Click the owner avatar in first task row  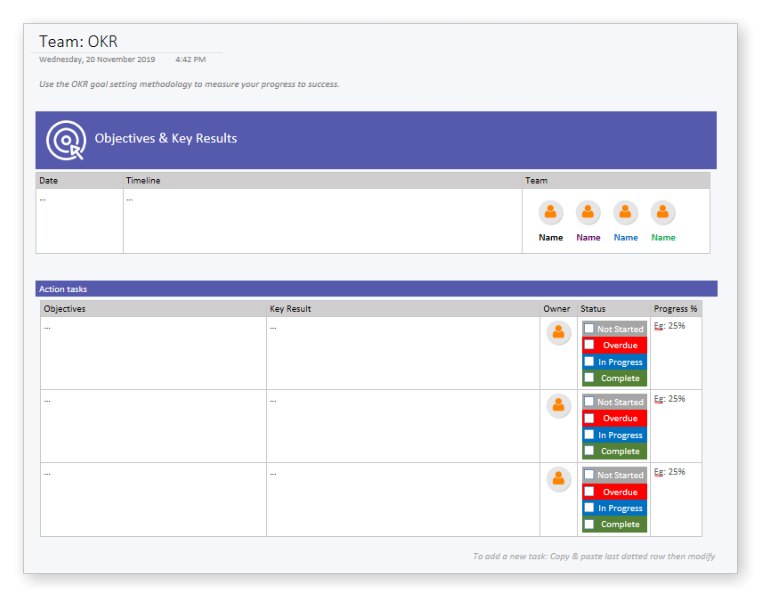558,333
